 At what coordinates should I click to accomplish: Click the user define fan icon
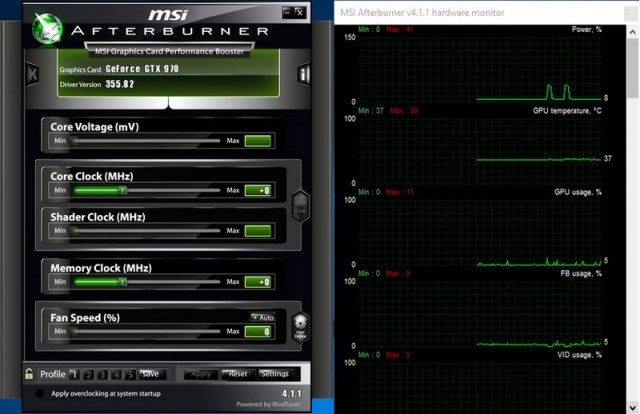(x=300, y=327)
